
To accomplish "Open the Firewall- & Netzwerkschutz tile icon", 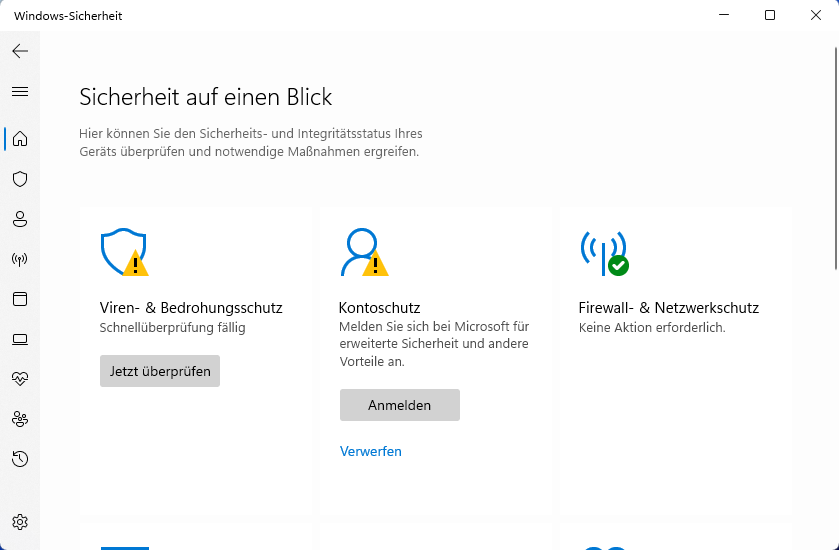I will (x=604, y=253).
